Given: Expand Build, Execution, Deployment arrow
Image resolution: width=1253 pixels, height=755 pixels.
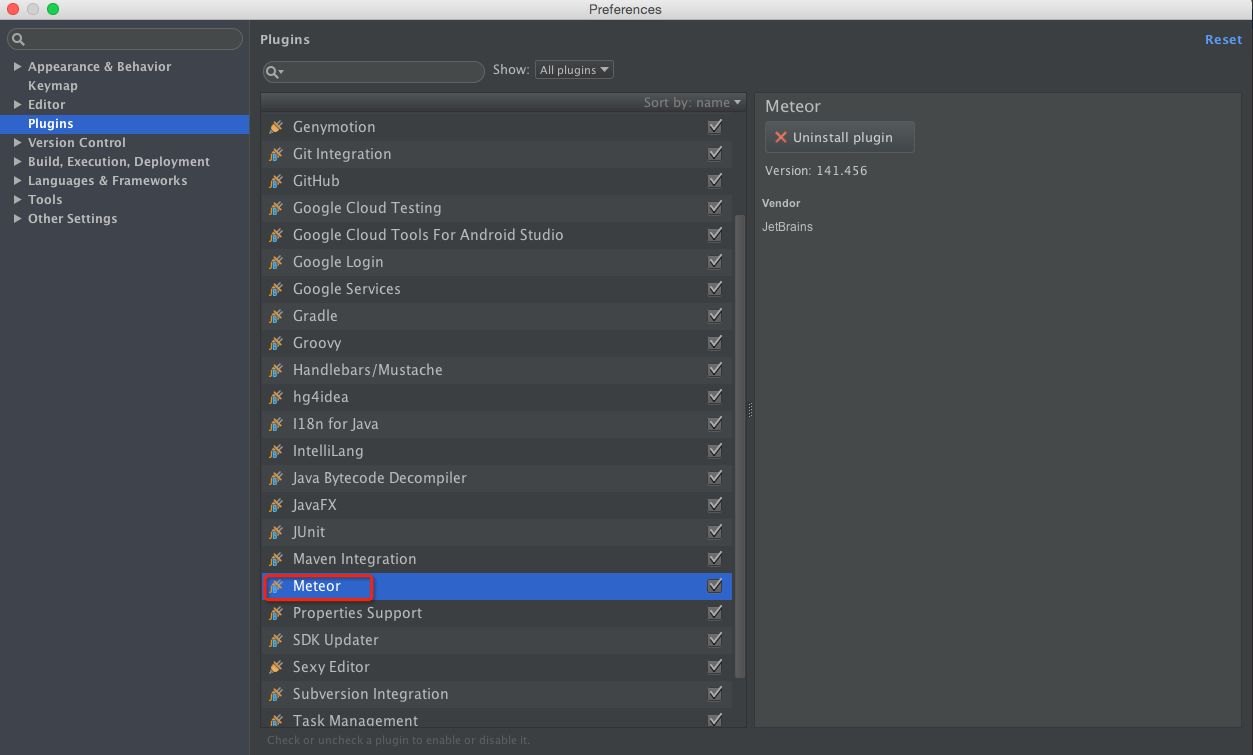Looking at the screenshot, I should (17, 162).
